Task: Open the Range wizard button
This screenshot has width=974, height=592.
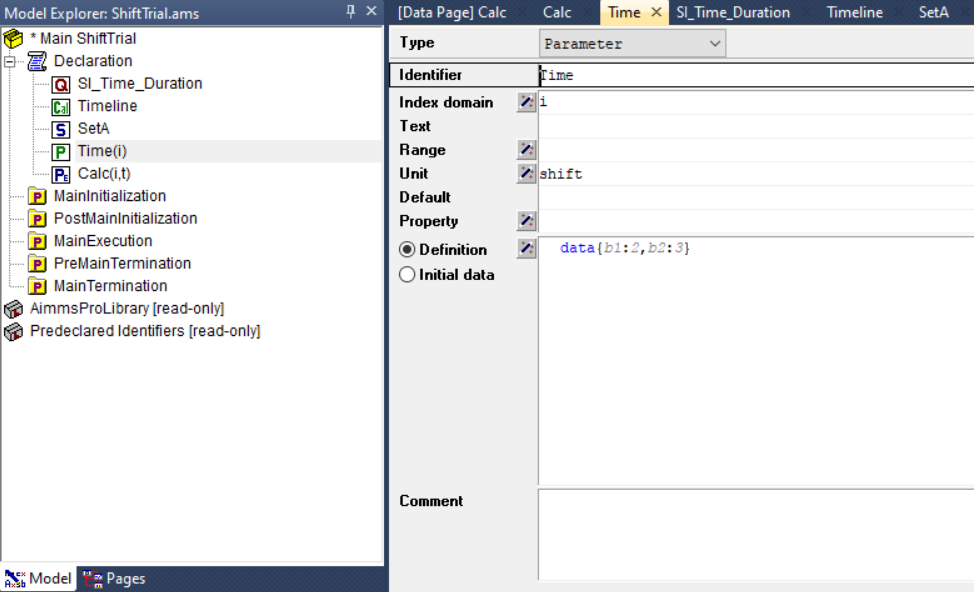Action: [x=526, y=149]
